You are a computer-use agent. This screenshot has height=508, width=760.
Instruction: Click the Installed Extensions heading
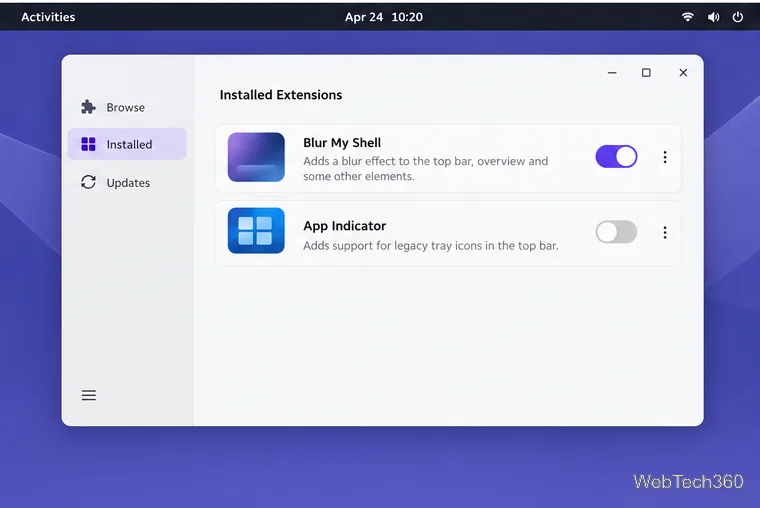281,95
